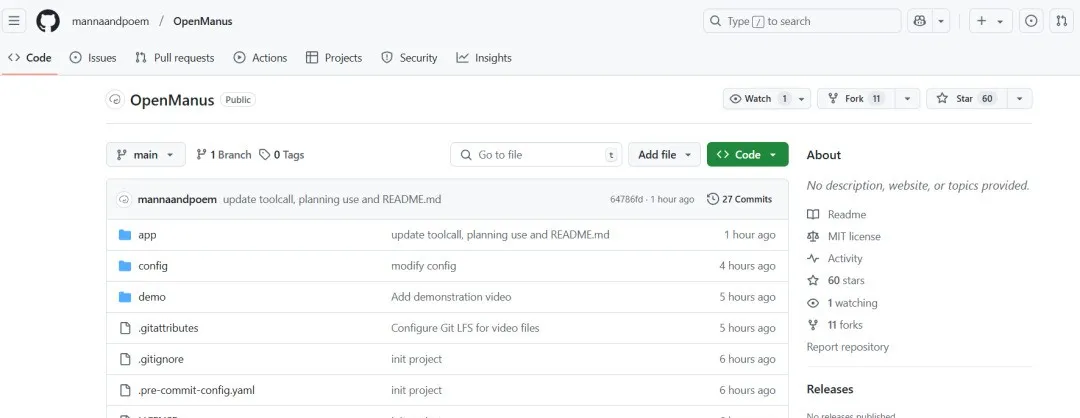The image size is (1080, 418).
Task: View commit history via 27 Commits
Action: (740, 199)
